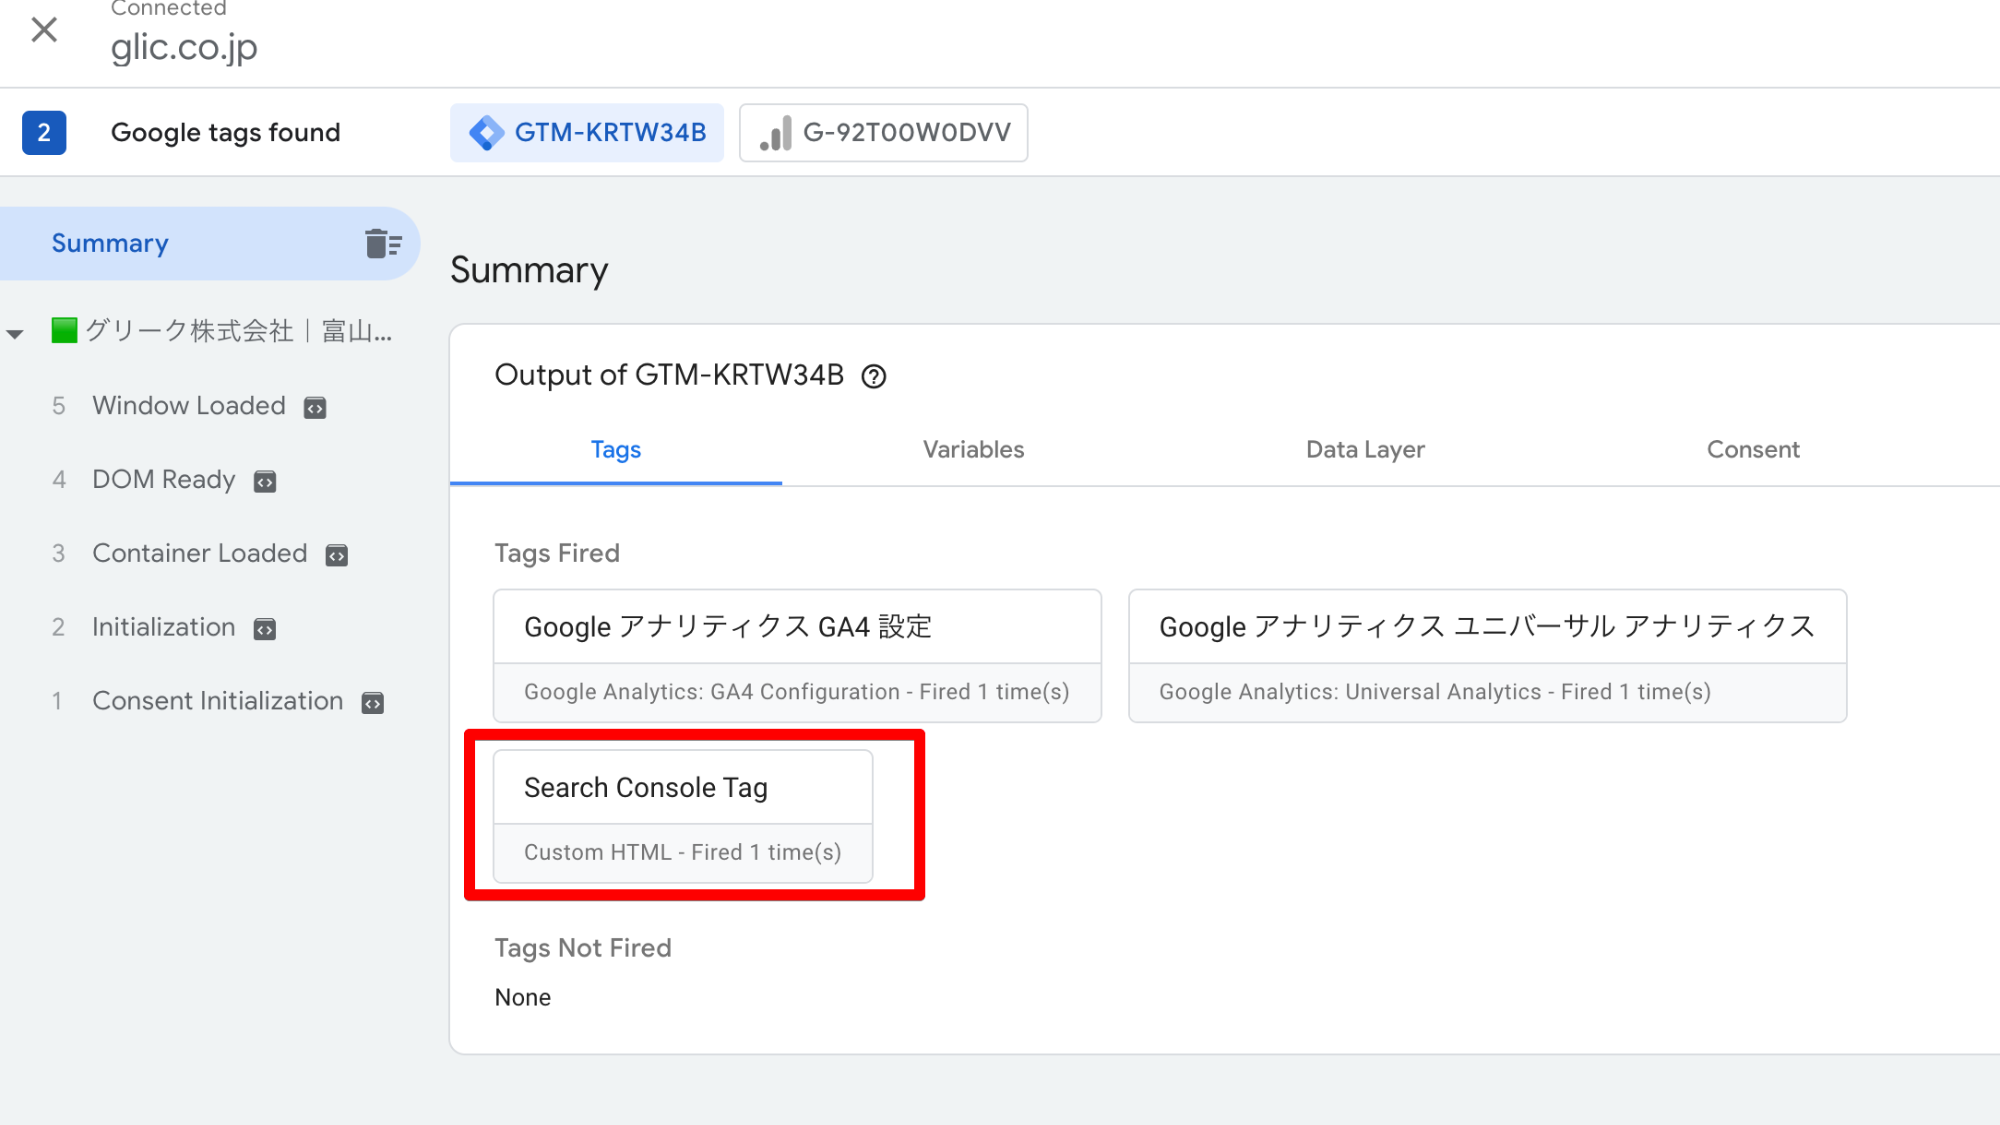
Task: Select event 1 Consent Initialization
Action: [217, 701]
